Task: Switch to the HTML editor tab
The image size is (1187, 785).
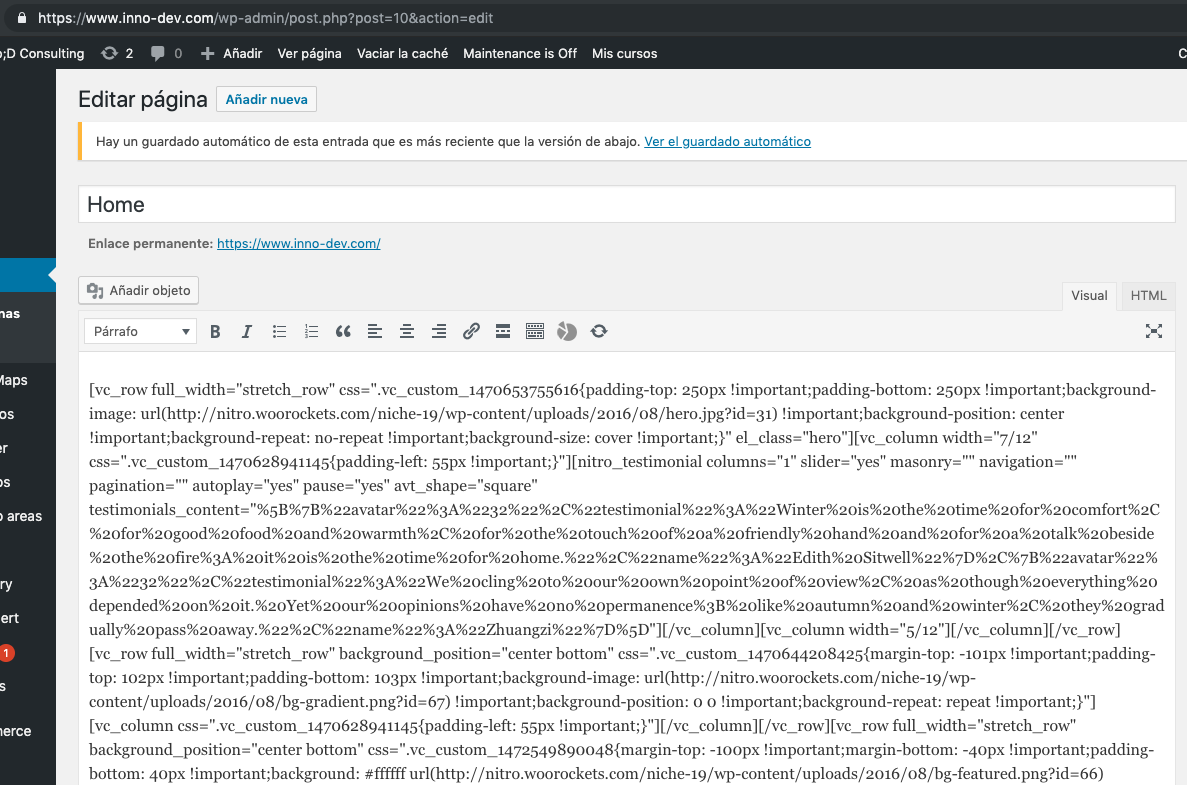Action: (x=1148, y=296)
